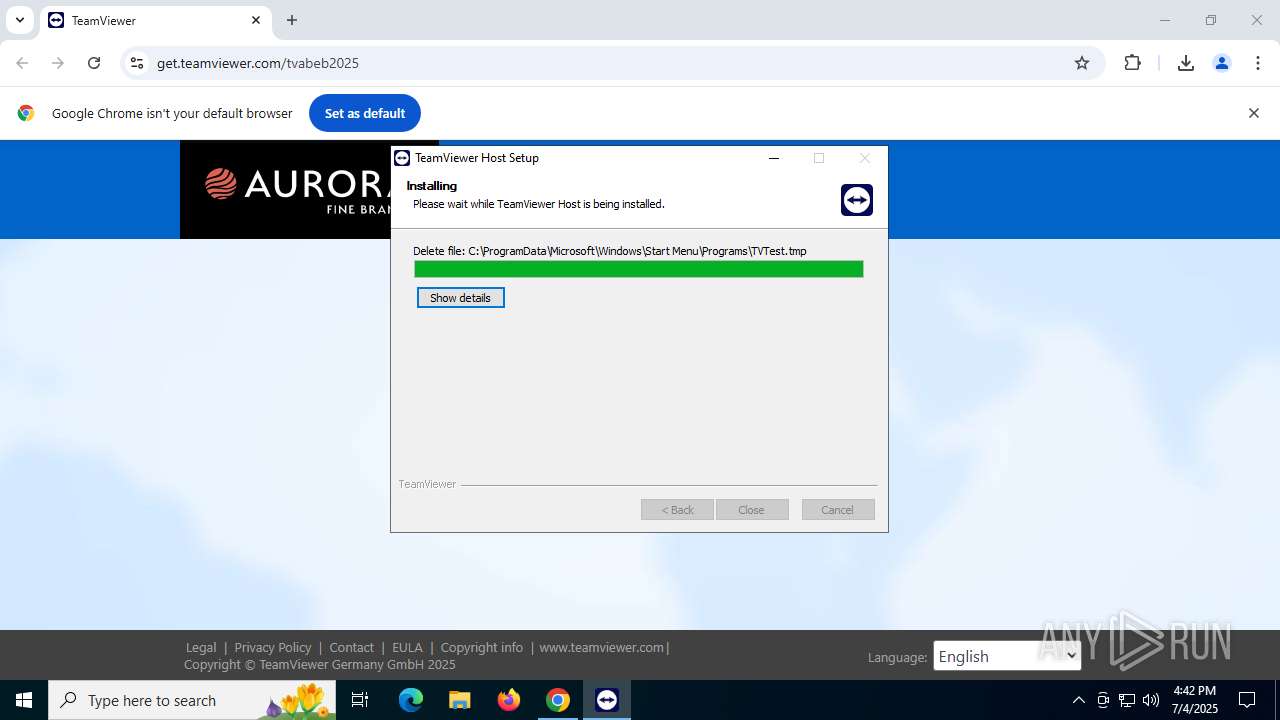Open the Privacy Policy link

273,648
